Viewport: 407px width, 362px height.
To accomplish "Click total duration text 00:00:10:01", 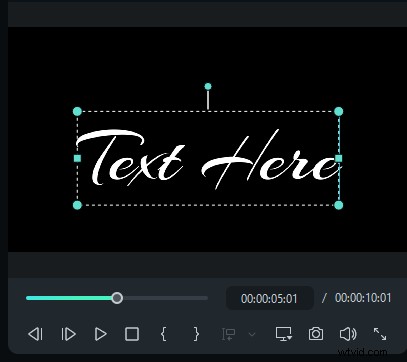I will pyautogui.click(x=363, y=298).
